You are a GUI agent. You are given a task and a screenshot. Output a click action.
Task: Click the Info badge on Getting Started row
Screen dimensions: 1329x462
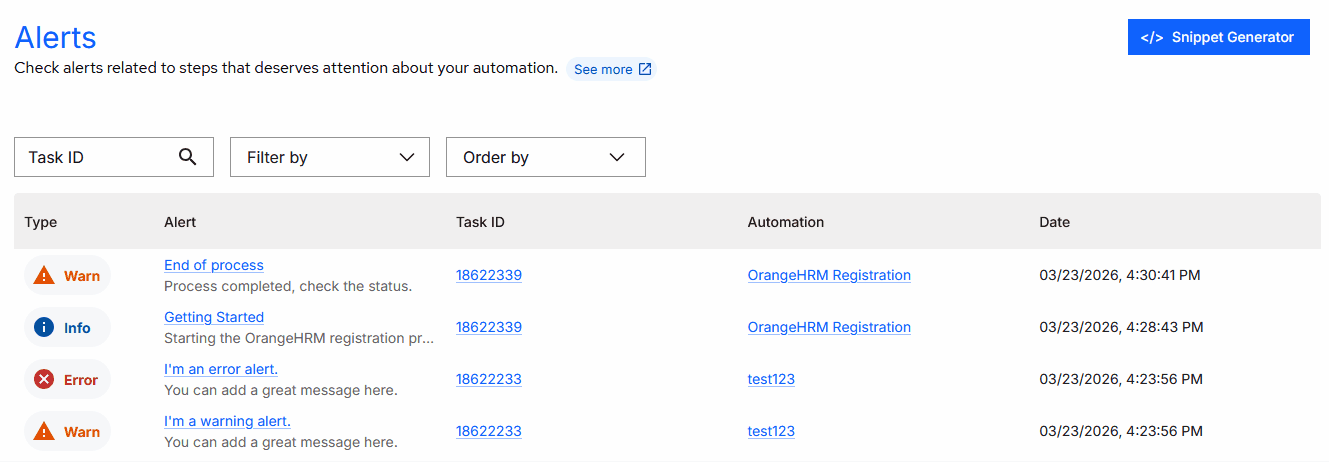click(x=67, y=328)
